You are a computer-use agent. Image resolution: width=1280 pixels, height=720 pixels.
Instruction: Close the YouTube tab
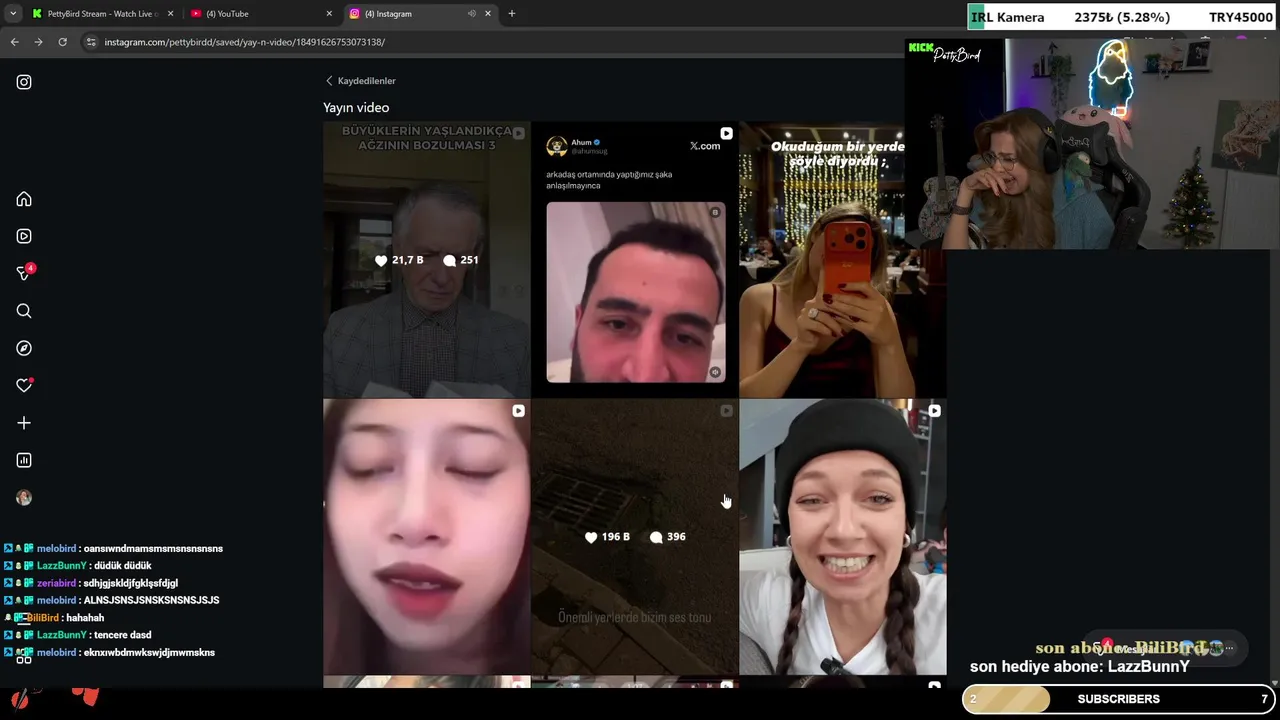point(329,14)
